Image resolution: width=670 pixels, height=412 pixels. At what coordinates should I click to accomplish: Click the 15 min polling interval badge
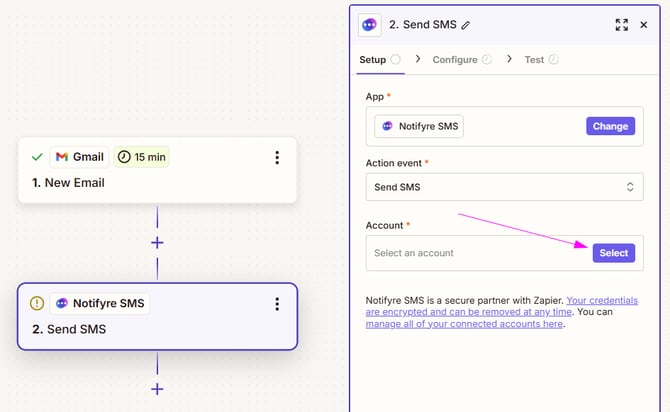click(141, 157)
